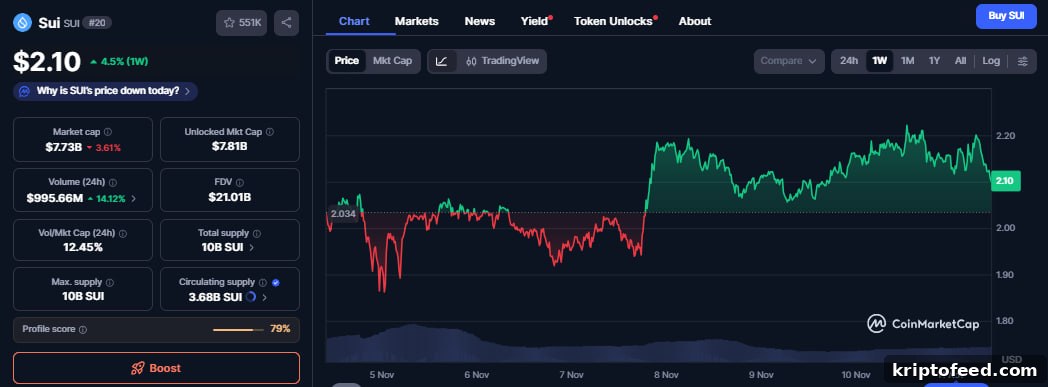Open the Markets tab
The width and height of the screenshot is (1048, 387).
416,21
